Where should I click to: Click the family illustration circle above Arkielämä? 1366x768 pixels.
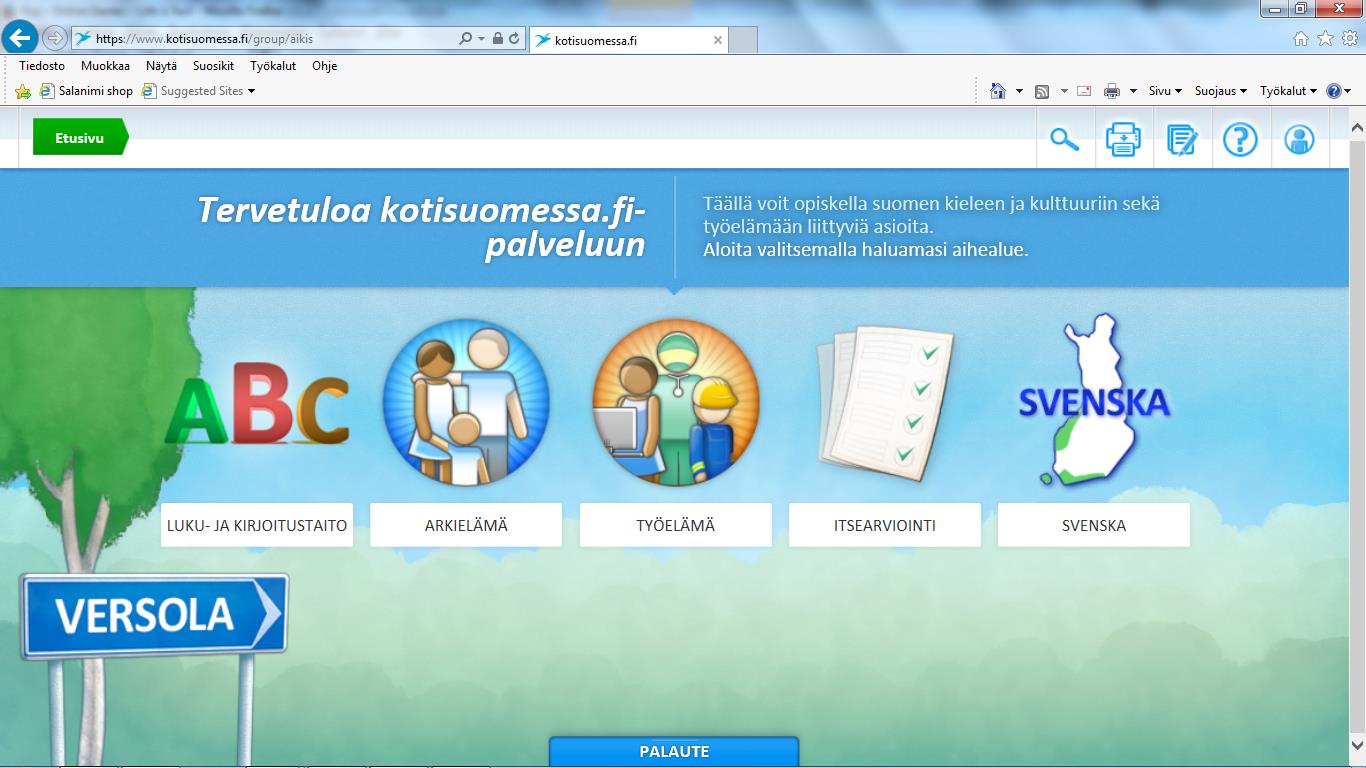[466, 402]
